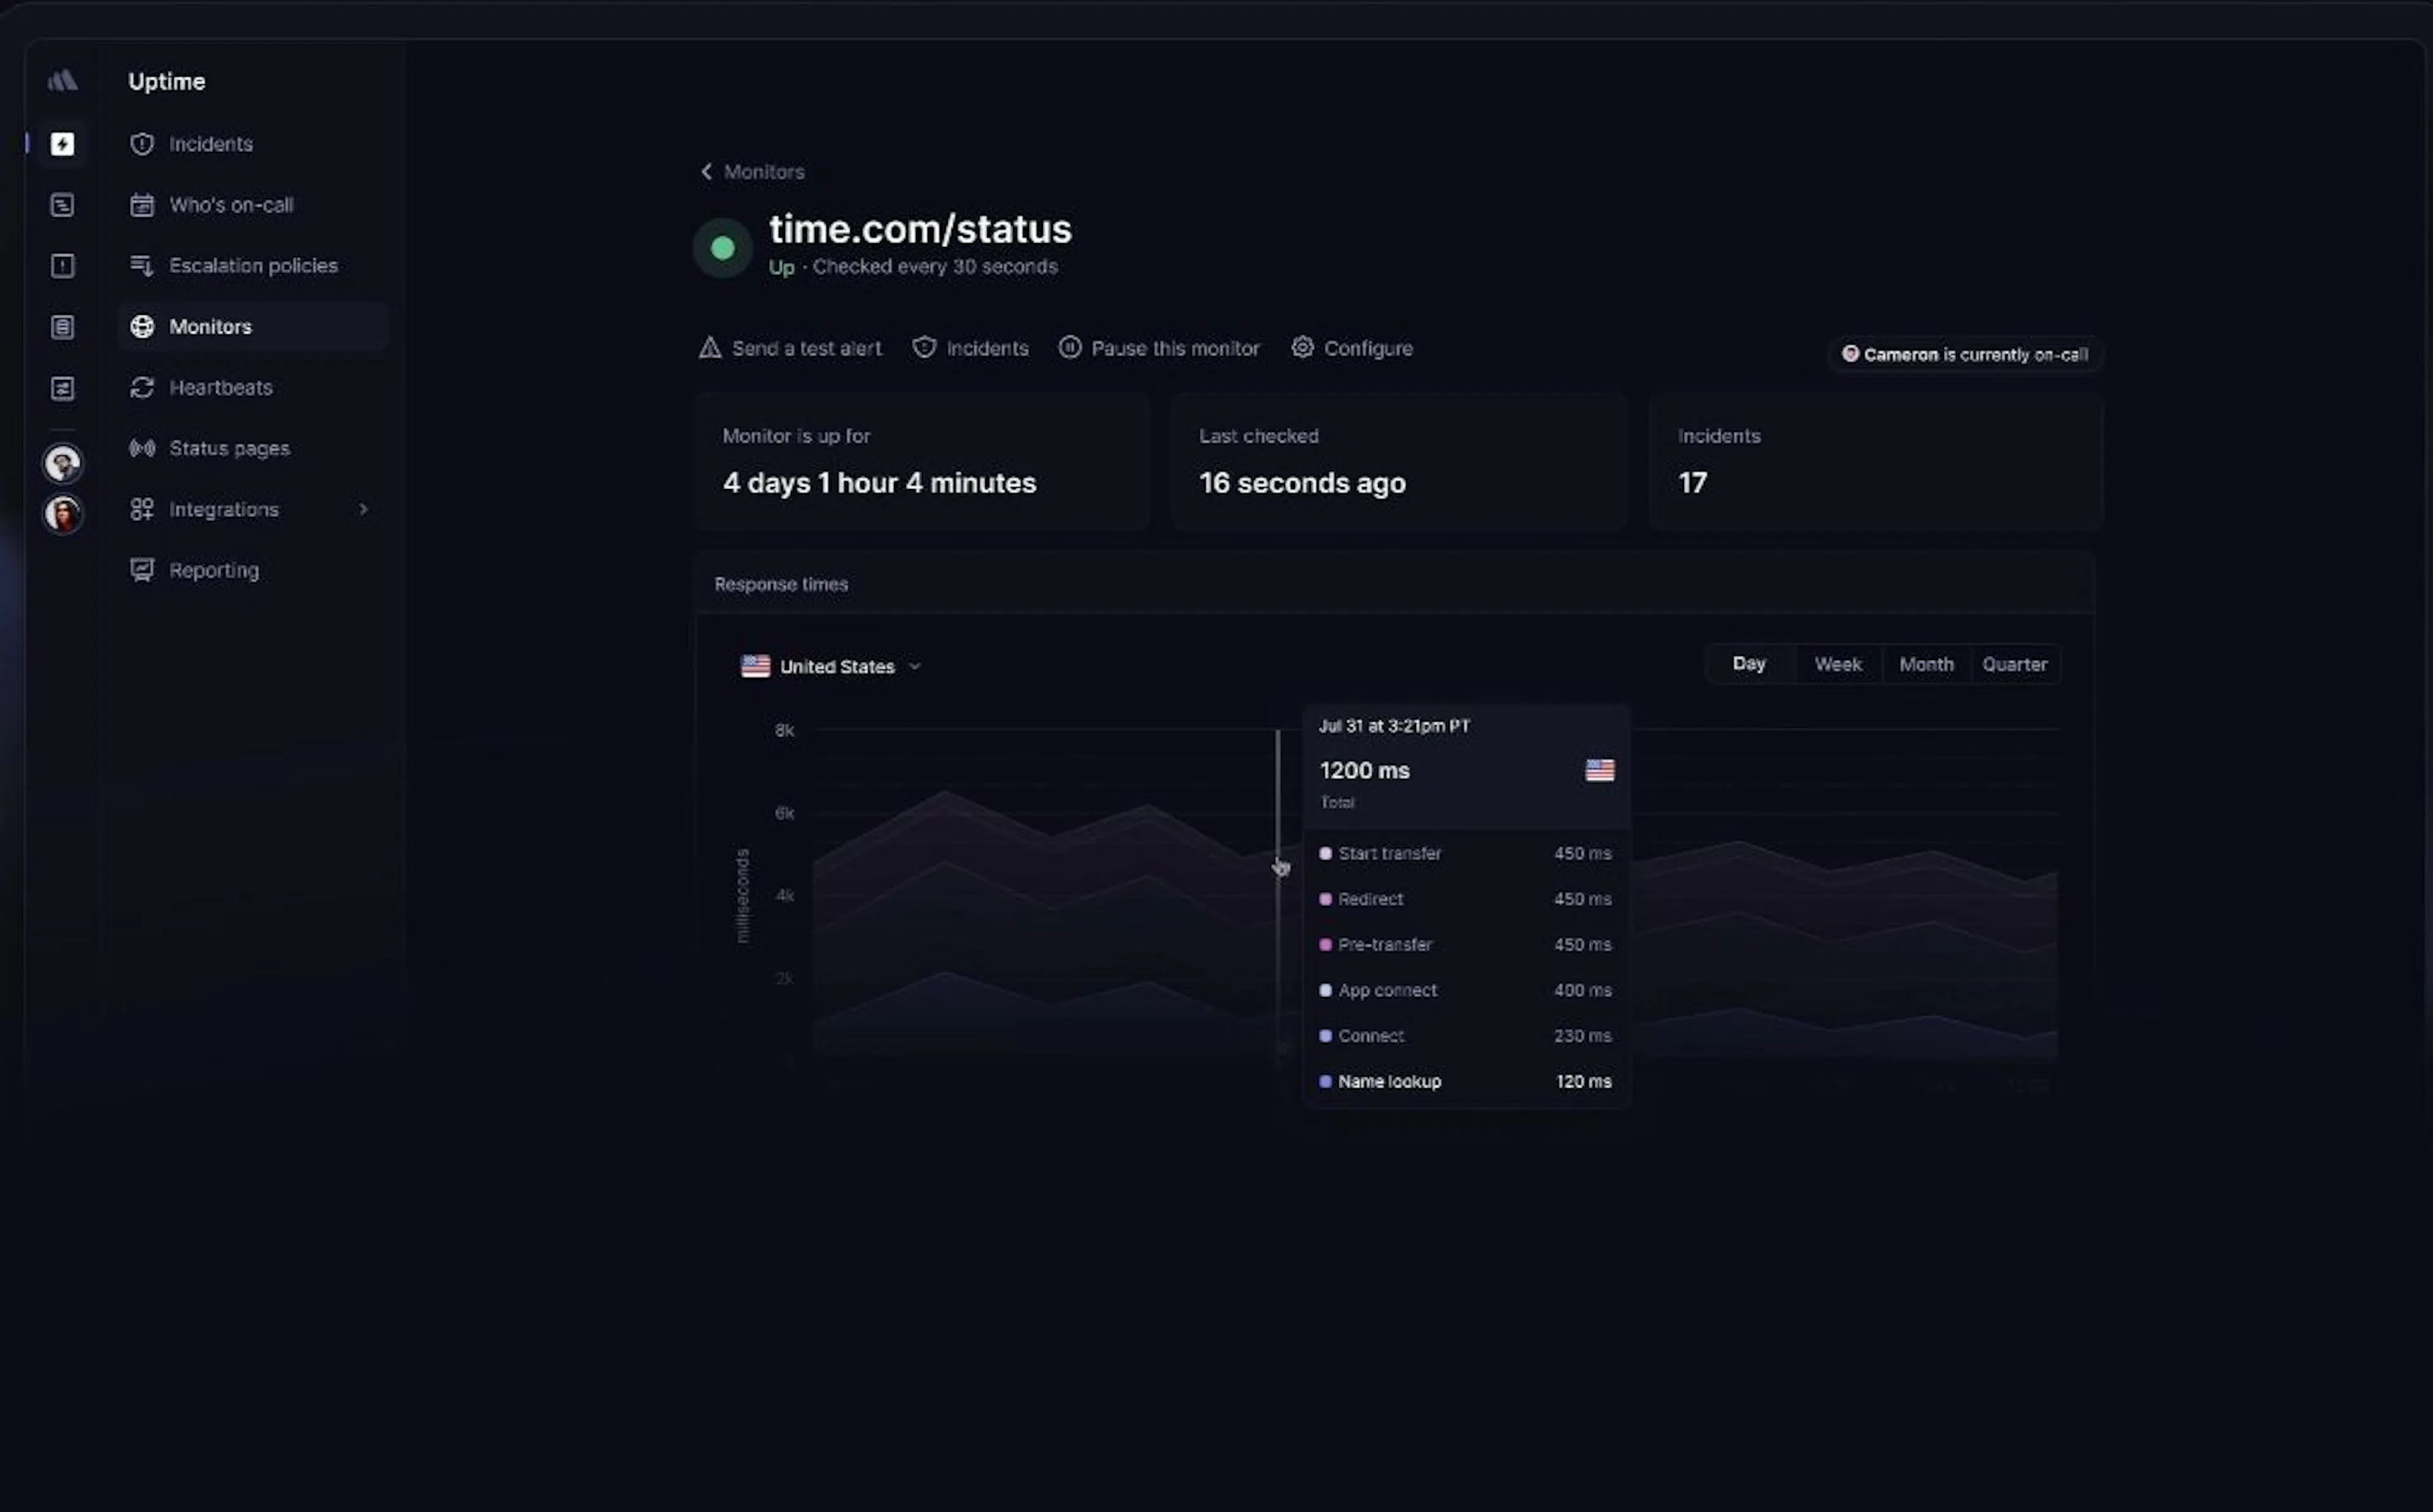Image resolution: width=2433 pixels, height=1512 pixels.
Task: Open the Heartbeats section
Action: (x=252, y=388)
